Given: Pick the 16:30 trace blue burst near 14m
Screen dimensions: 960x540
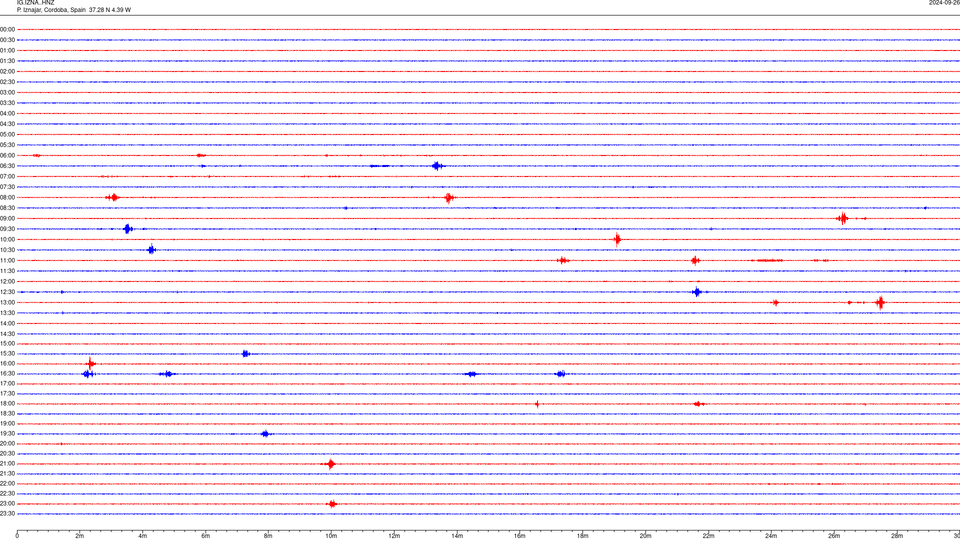Looking at the screenshot, I should point(471,373).
